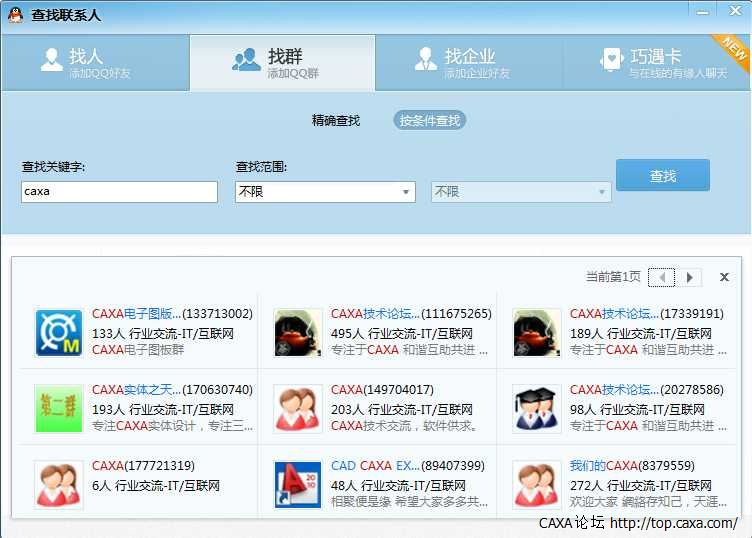Switch to the 找人 tab
This screenshot has width=752, height=538.
tap(95, 62)
